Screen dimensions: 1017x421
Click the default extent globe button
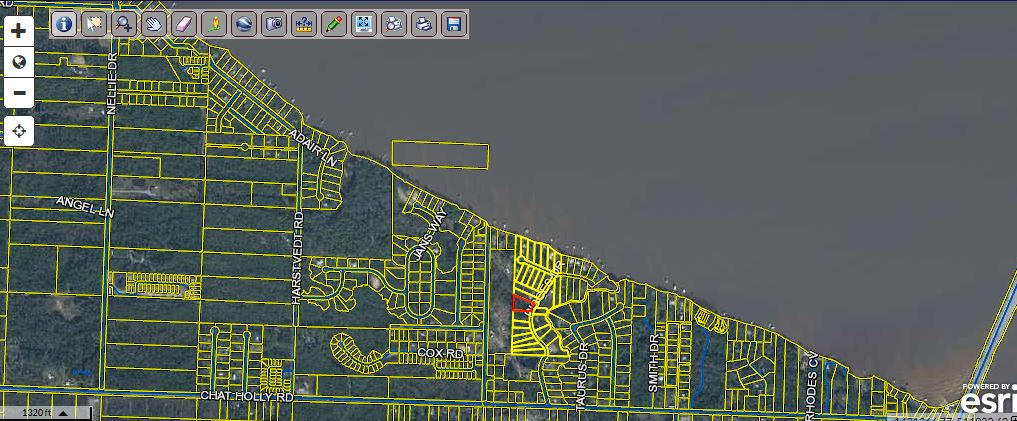click(19, 62)
